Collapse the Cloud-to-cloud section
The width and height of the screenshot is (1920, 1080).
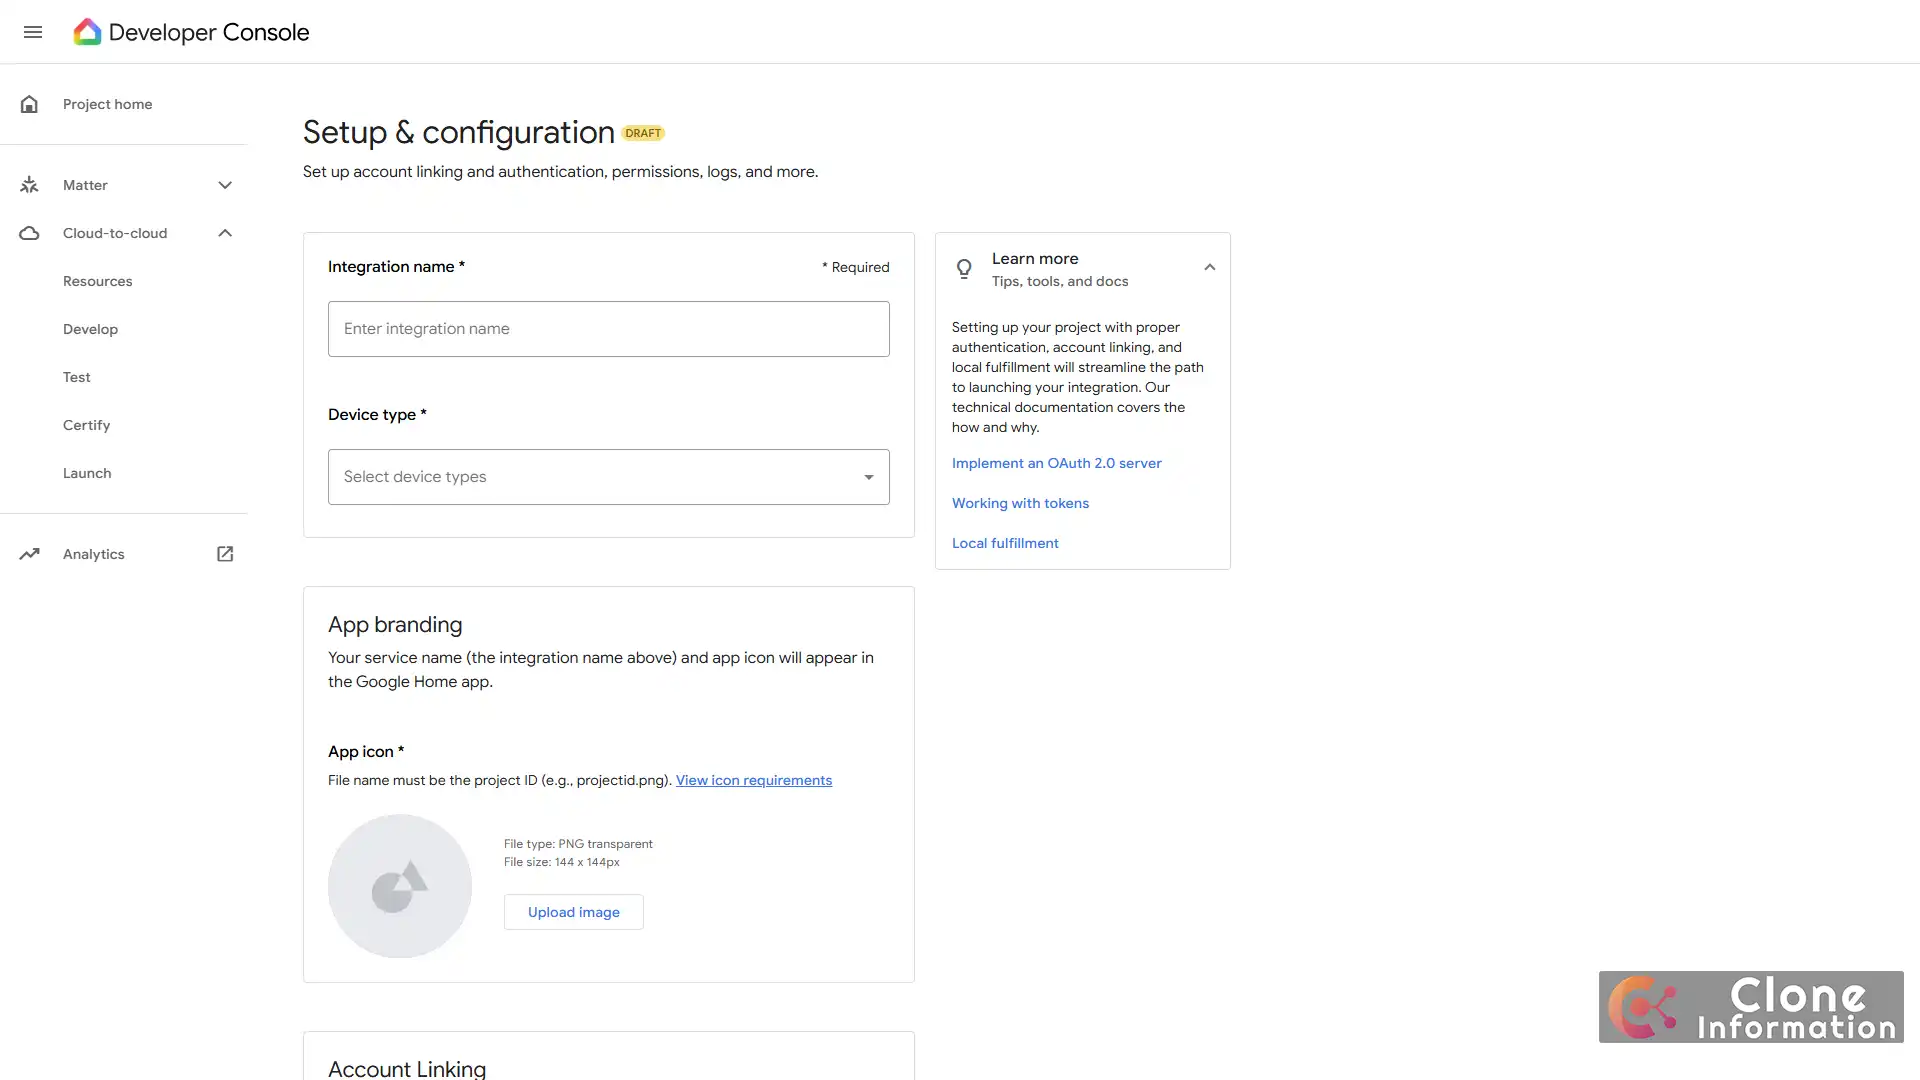click(x=224, y=232)
